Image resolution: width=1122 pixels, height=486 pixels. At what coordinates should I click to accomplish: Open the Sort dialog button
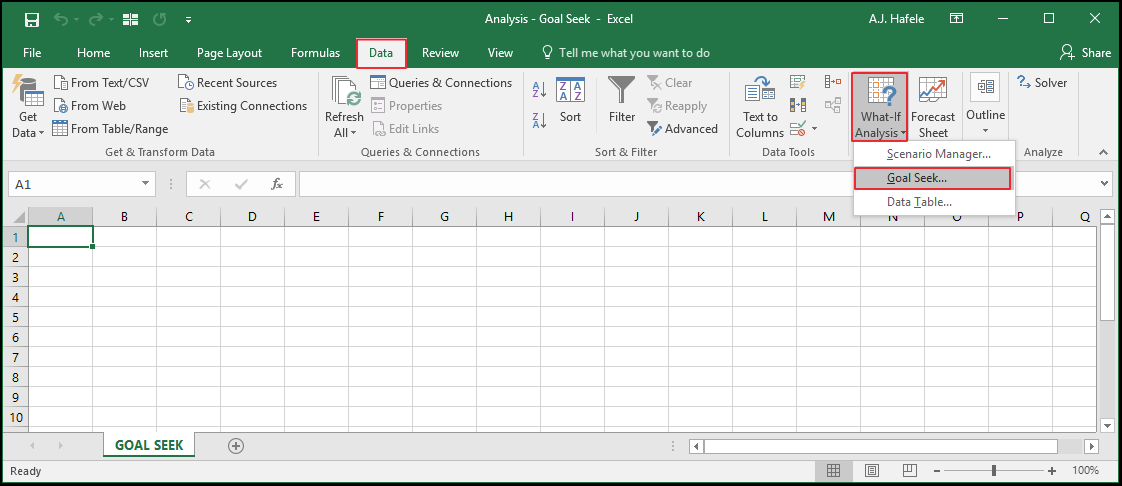(570, 100)
